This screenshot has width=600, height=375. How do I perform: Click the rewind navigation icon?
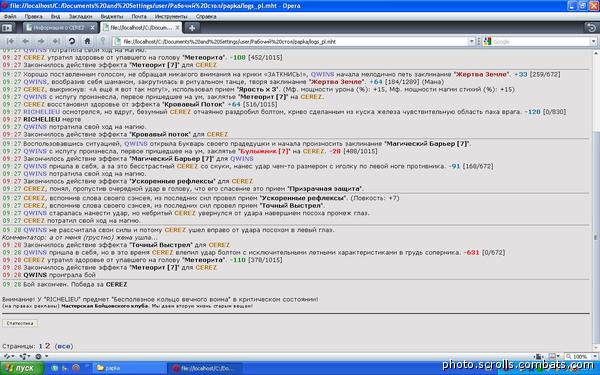pyautogui.click(x=10, y=41)
